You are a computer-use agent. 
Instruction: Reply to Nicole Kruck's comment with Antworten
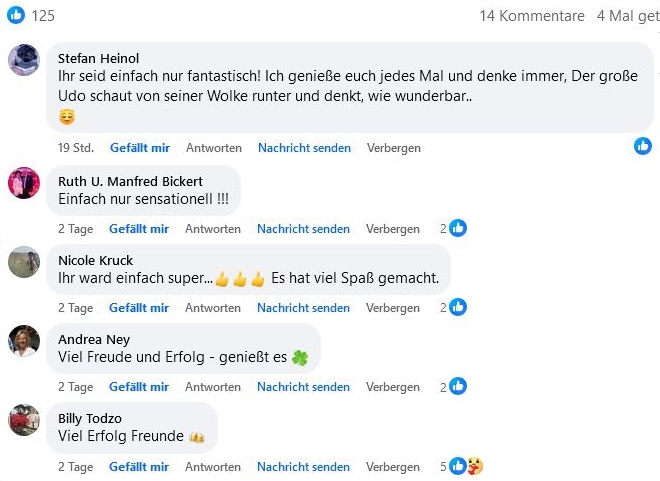[x=213, y=308]
